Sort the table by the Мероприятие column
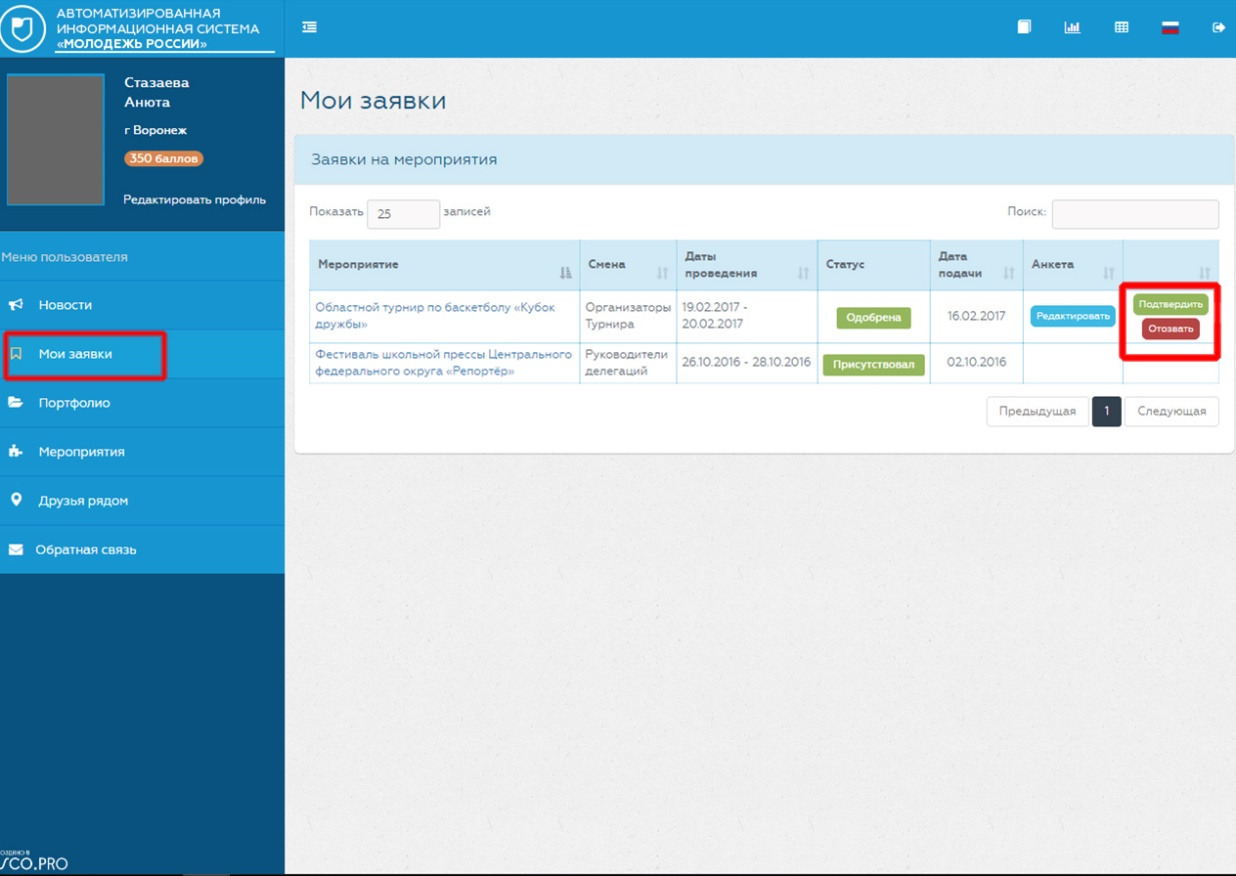 click(x=444, y=265)
